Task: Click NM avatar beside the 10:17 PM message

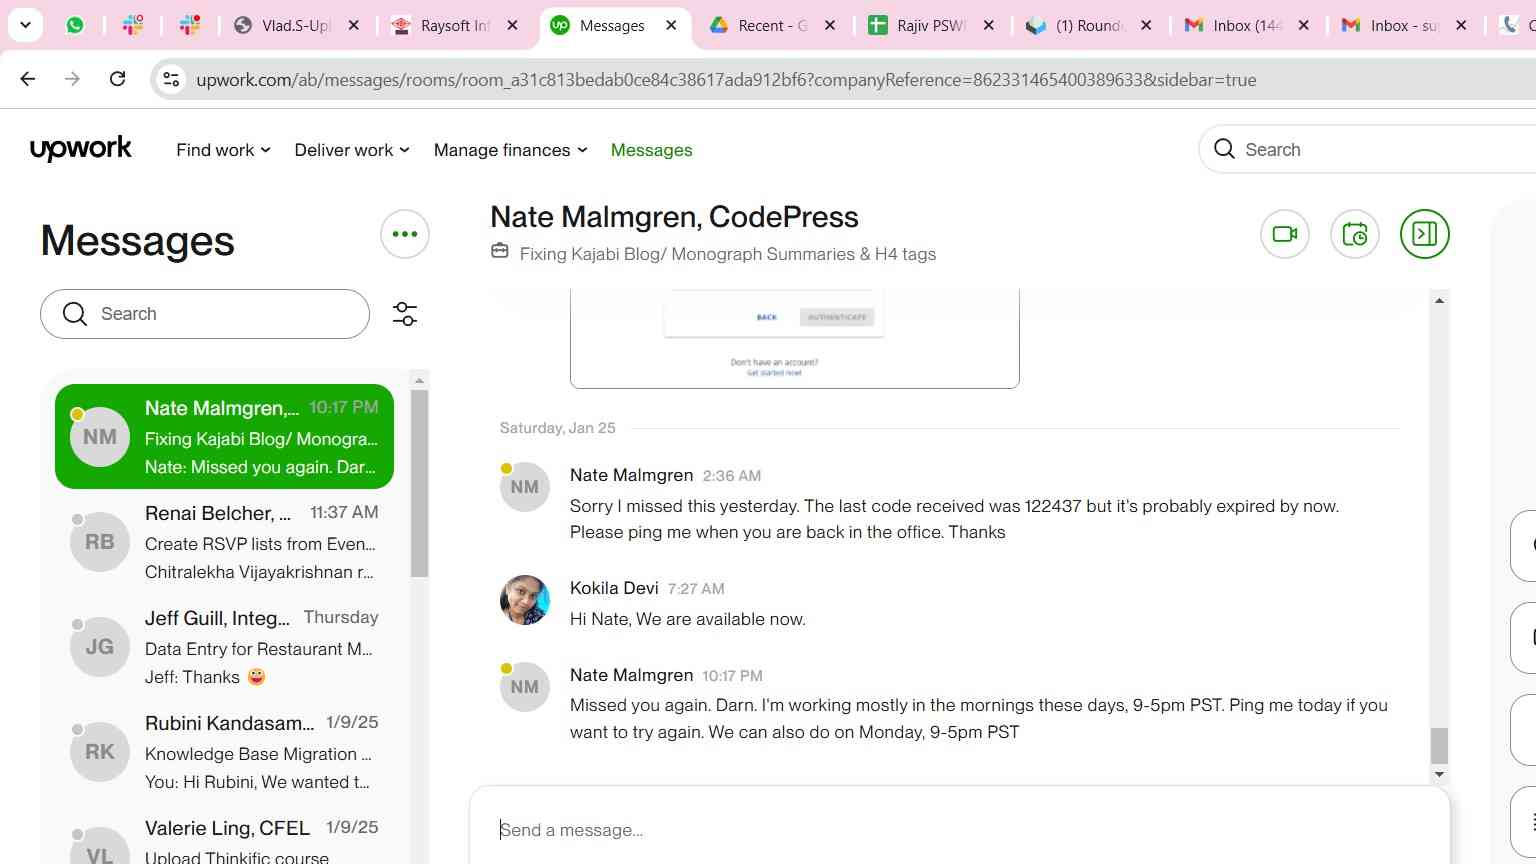Action: (x=525, y=687)
